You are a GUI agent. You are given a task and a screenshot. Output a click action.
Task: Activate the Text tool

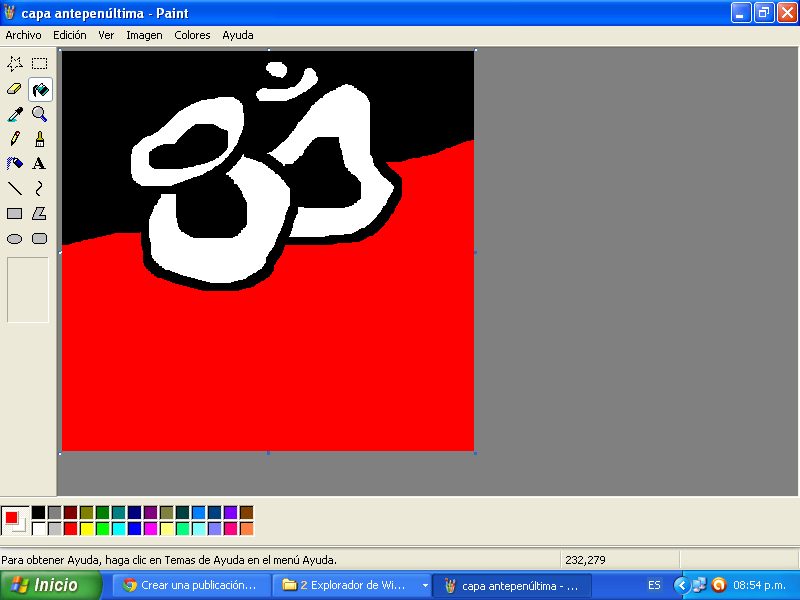point(40,164)
